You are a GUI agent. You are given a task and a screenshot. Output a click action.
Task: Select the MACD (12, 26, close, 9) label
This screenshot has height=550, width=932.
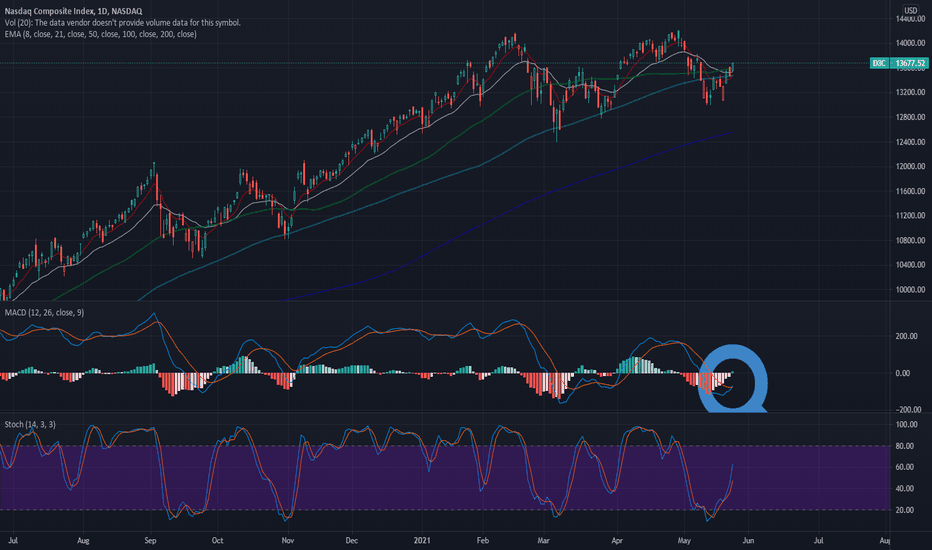[x=45, y=312]
